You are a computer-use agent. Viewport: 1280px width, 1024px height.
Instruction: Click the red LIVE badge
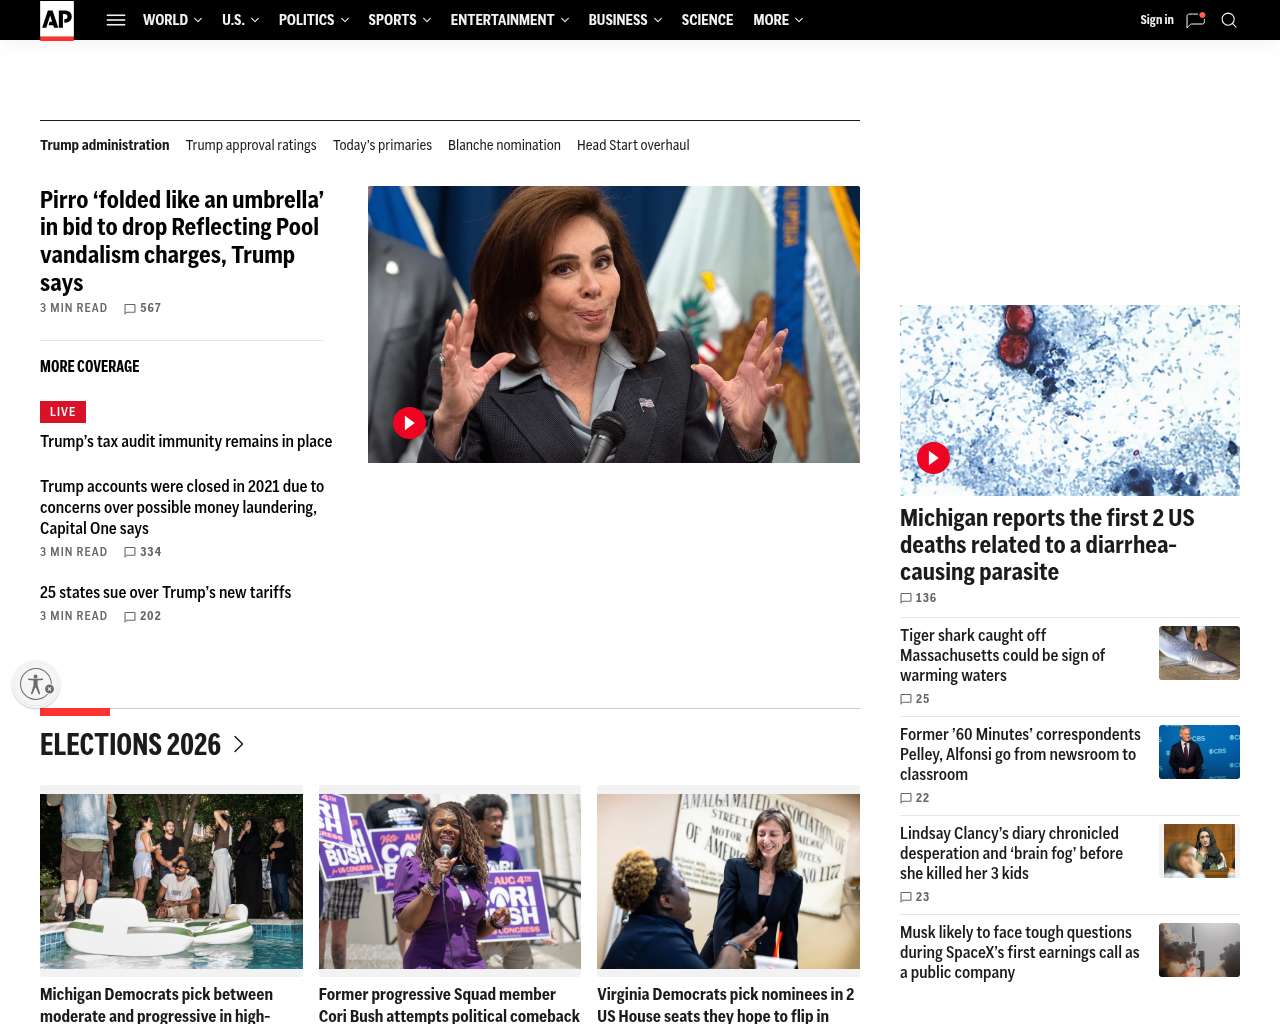(63, 412)
